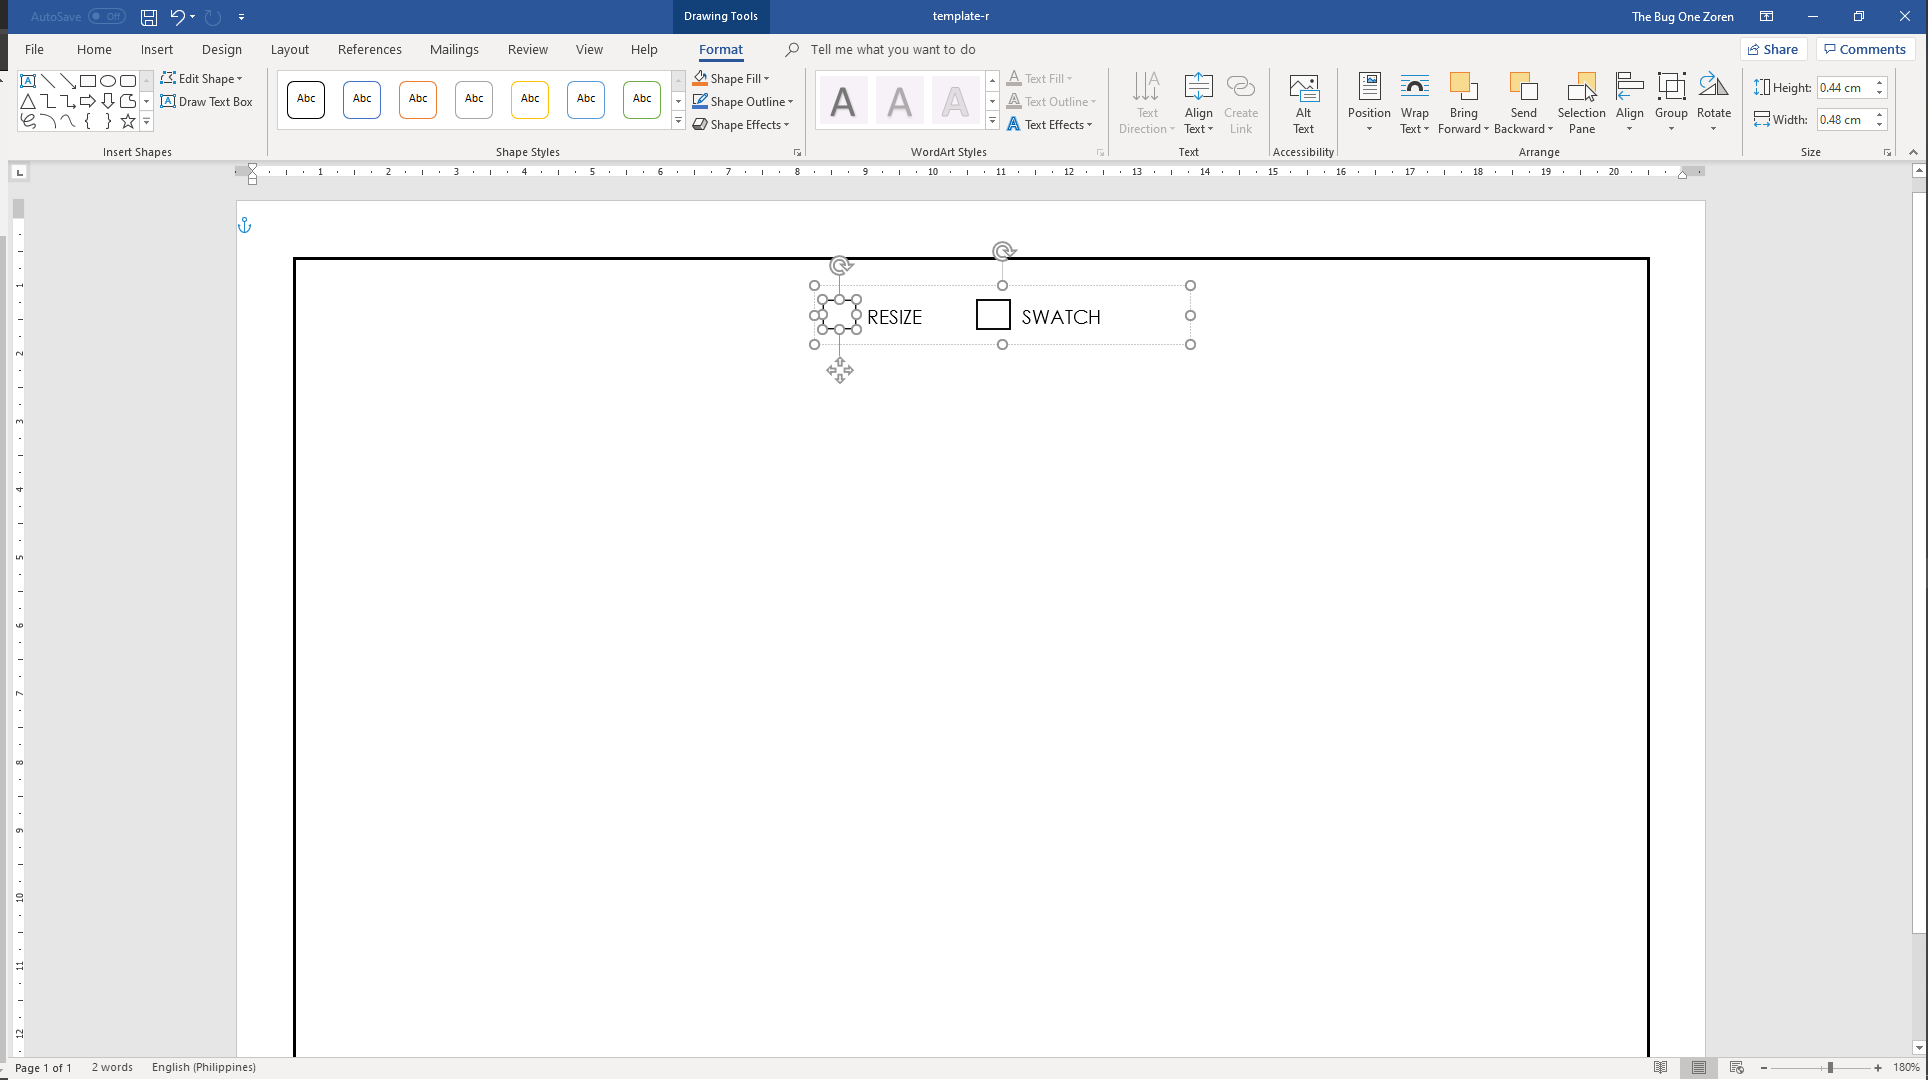Open Rotate dropdown
The width and height of the screenshot is (1928, 1080).
(x=1713, y=103)
